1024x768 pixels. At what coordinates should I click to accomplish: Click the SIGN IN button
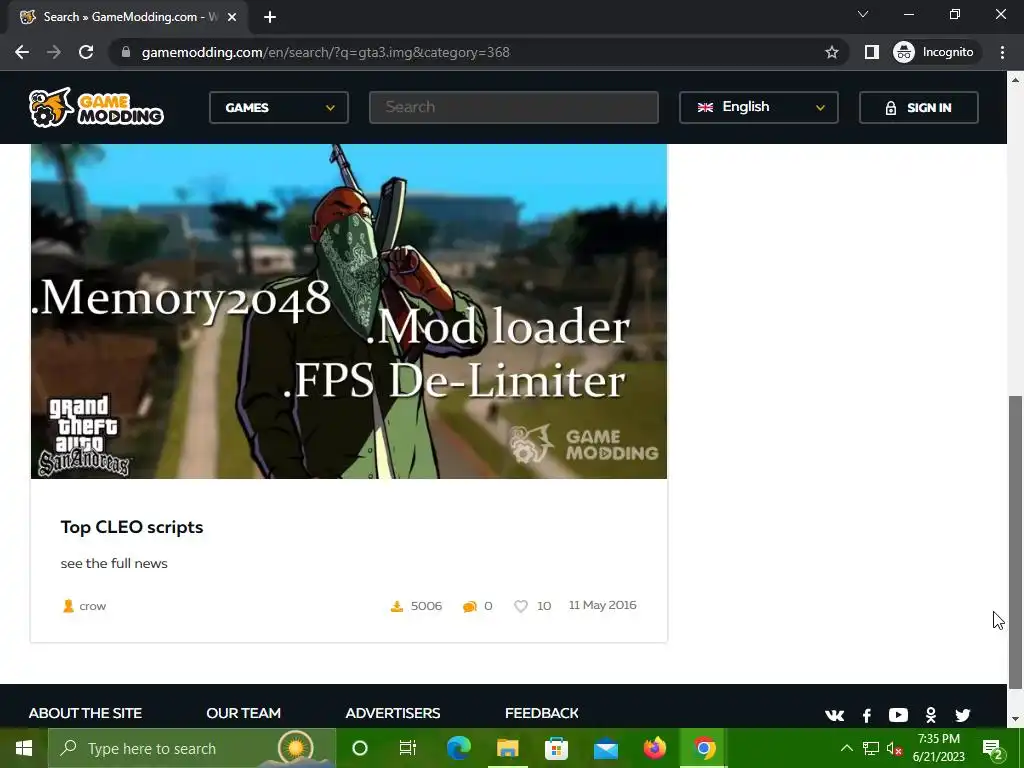[919, 108]
